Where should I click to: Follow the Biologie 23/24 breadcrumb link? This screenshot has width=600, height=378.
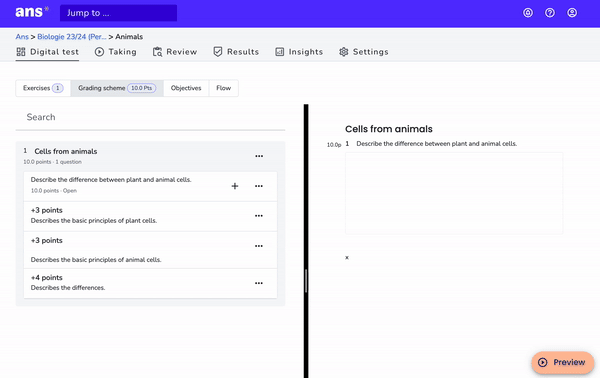(x=72, y=37)
